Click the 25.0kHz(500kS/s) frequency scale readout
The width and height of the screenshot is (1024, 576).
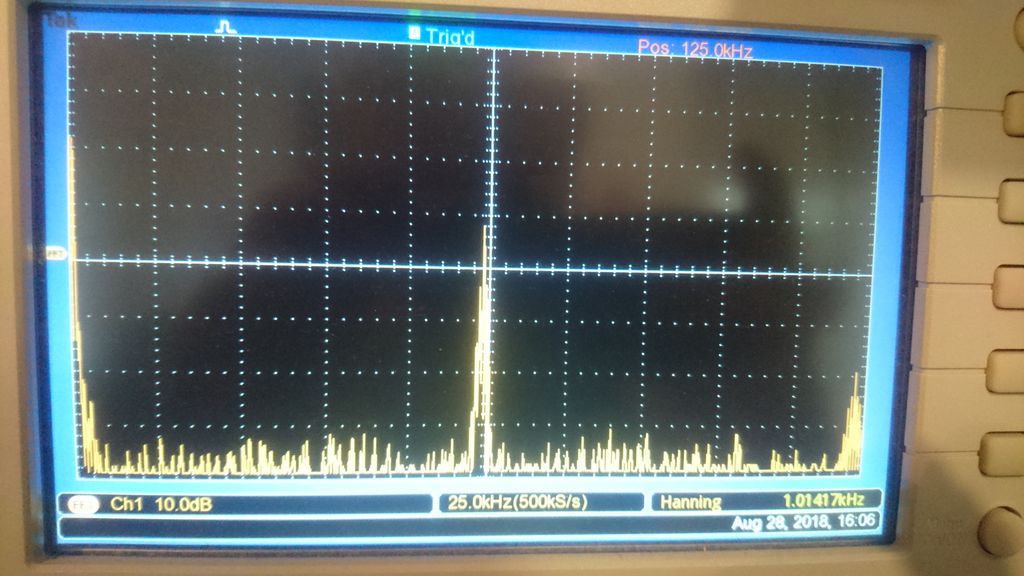click(x=518, y=502)
